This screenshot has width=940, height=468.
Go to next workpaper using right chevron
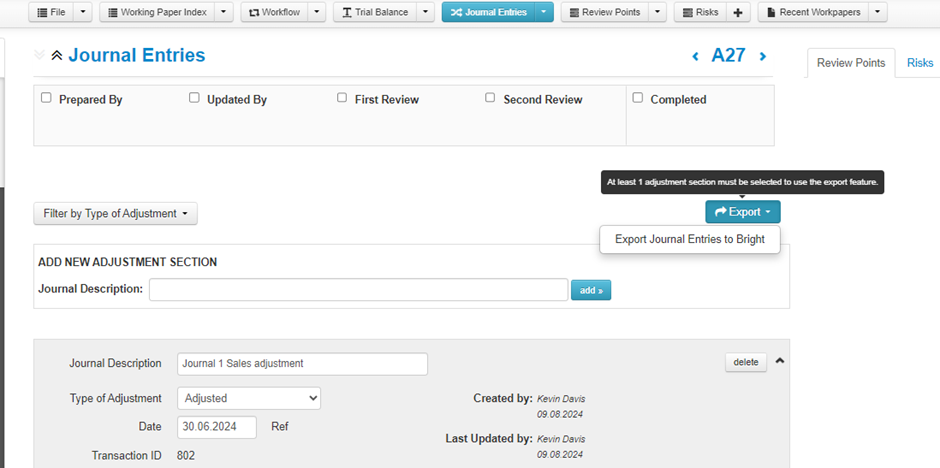(763, 57)
